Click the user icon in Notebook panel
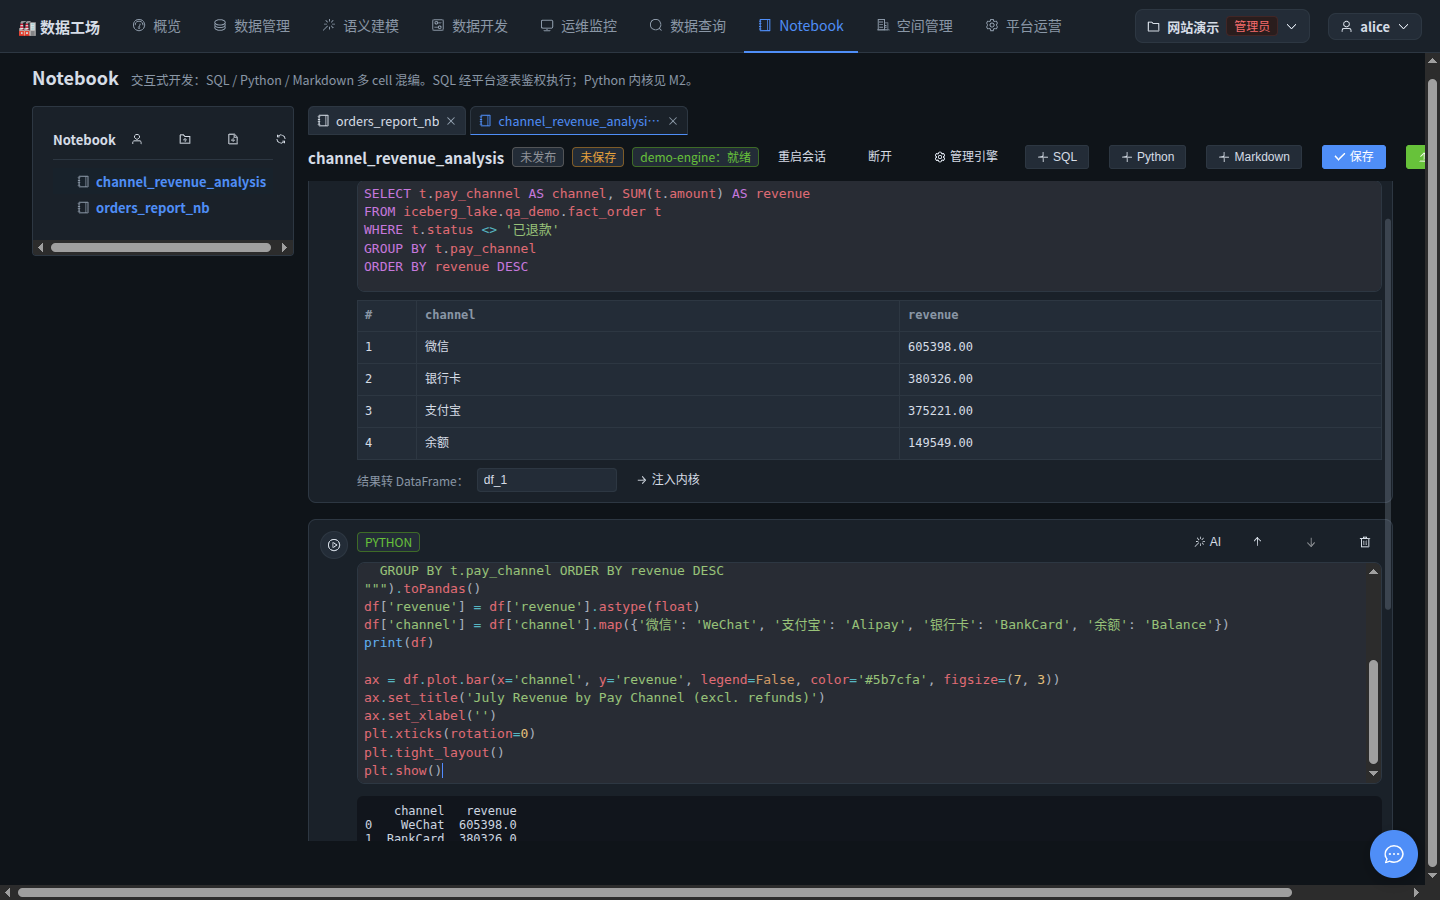Image resolution: width=1440 pixels, height=900 pixels. [137, 139]
